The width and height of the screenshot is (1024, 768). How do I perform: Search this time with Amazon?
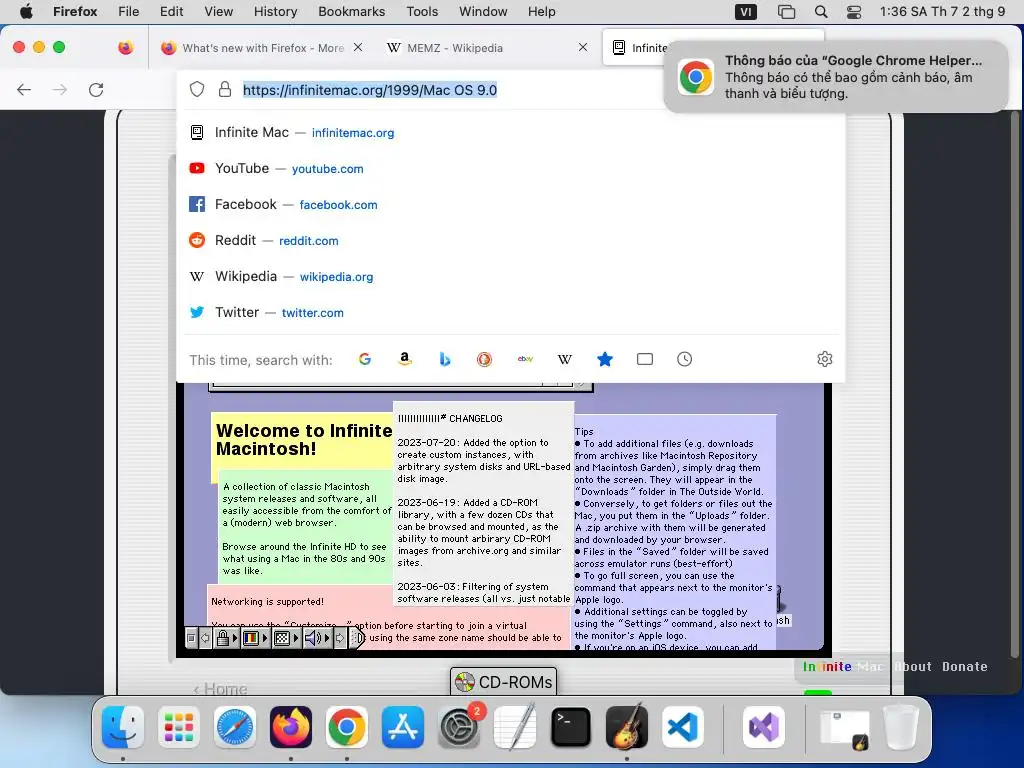(405, 359)
